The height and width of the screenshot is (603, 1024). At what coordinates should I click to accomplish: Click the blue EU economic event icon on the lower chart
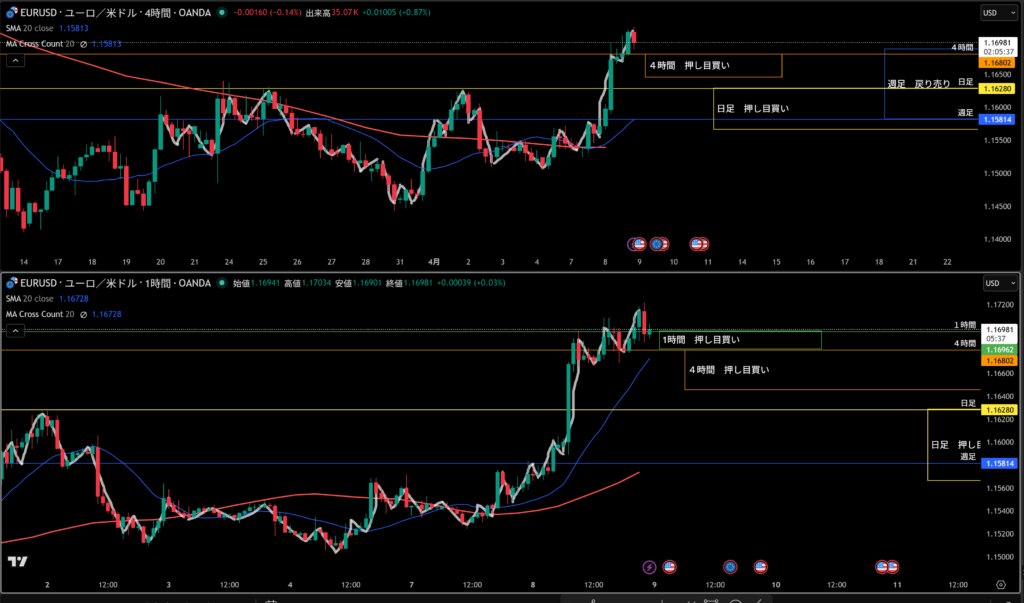point(730,567)
